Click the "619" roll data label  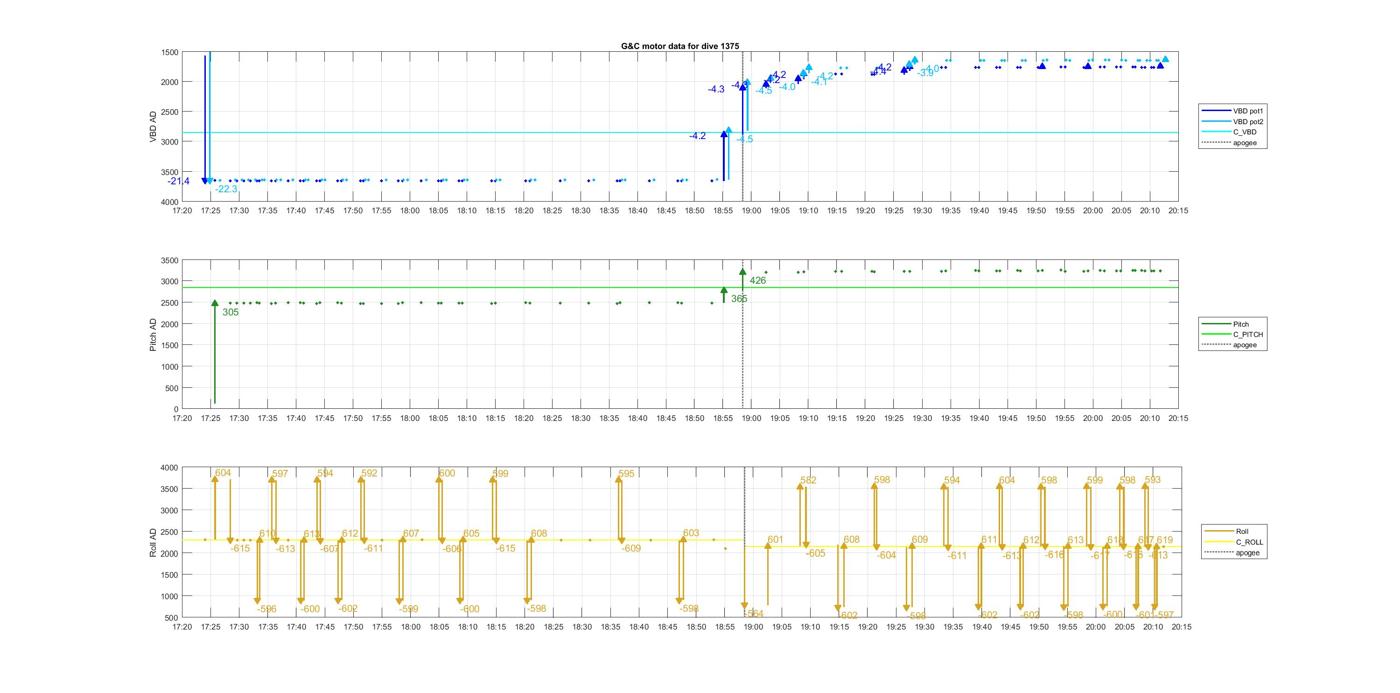(1165, 540)
